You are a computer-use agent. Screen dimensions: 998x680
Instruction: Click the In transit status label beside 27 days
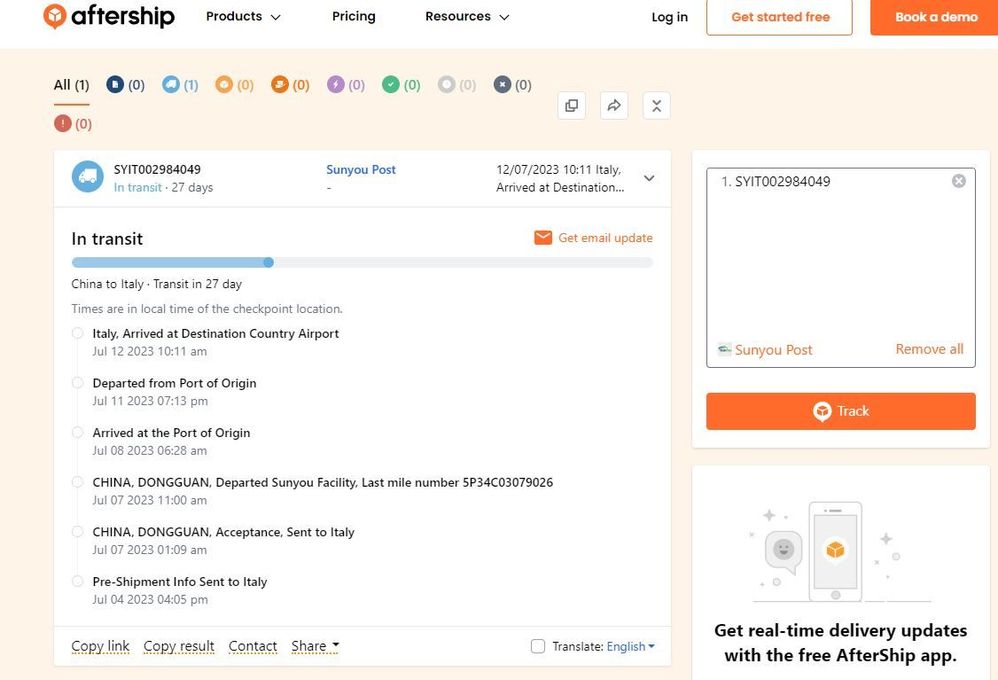click(x=137, y=187)
